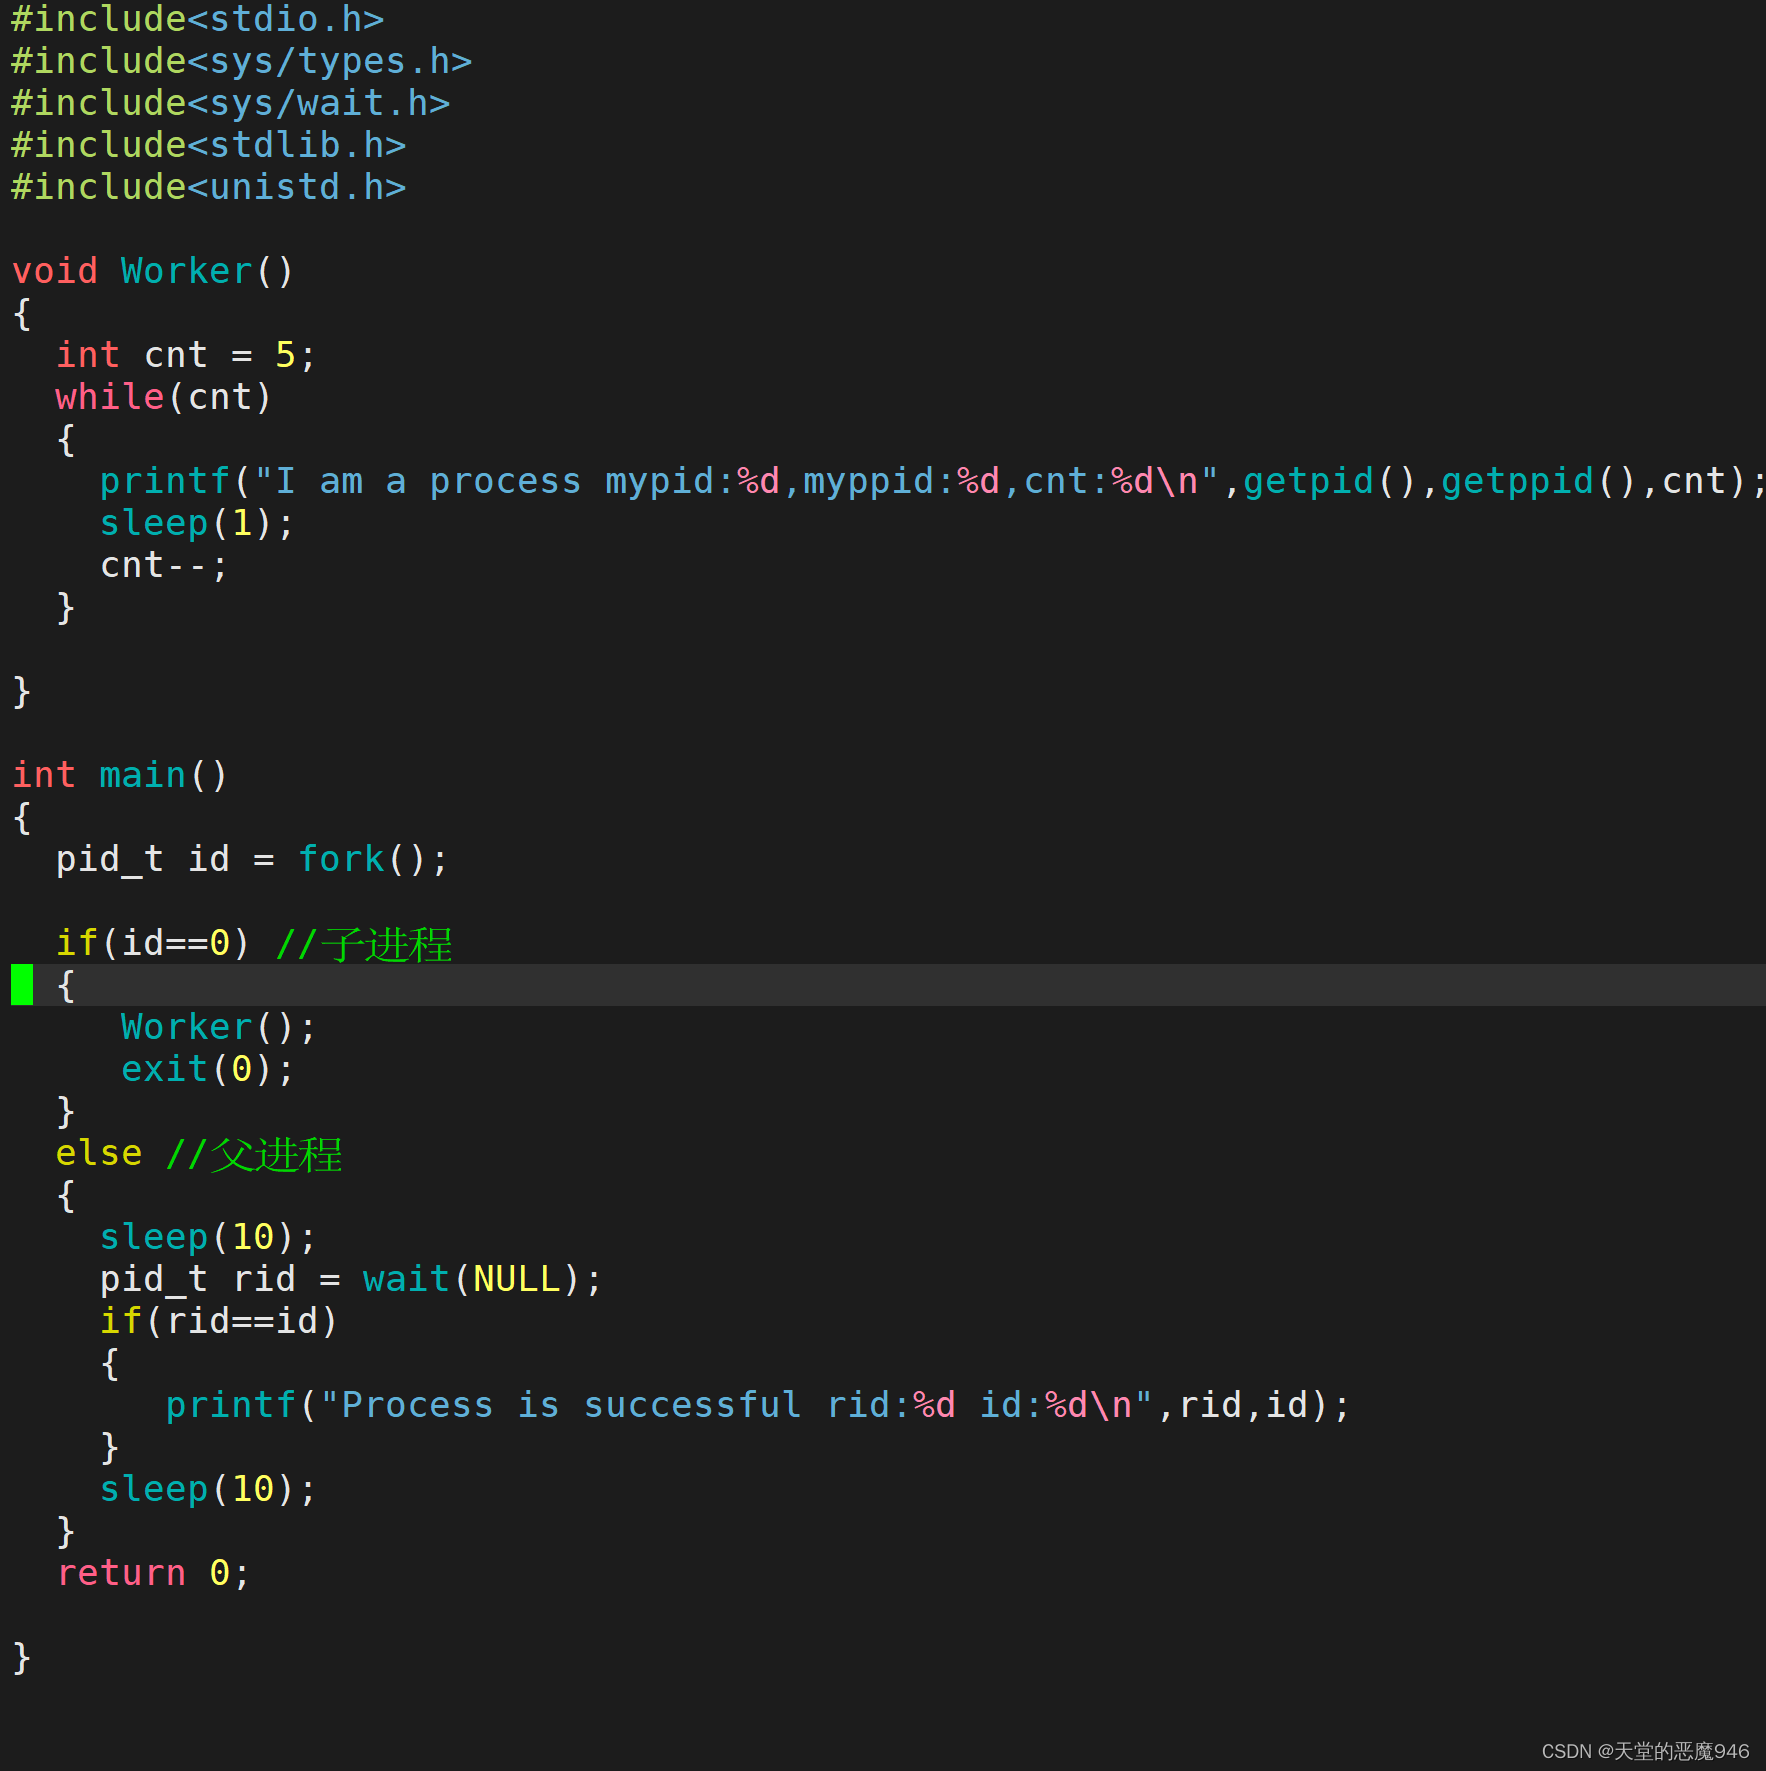Click the first 'sleep(10);' after else

(208, 1237)
